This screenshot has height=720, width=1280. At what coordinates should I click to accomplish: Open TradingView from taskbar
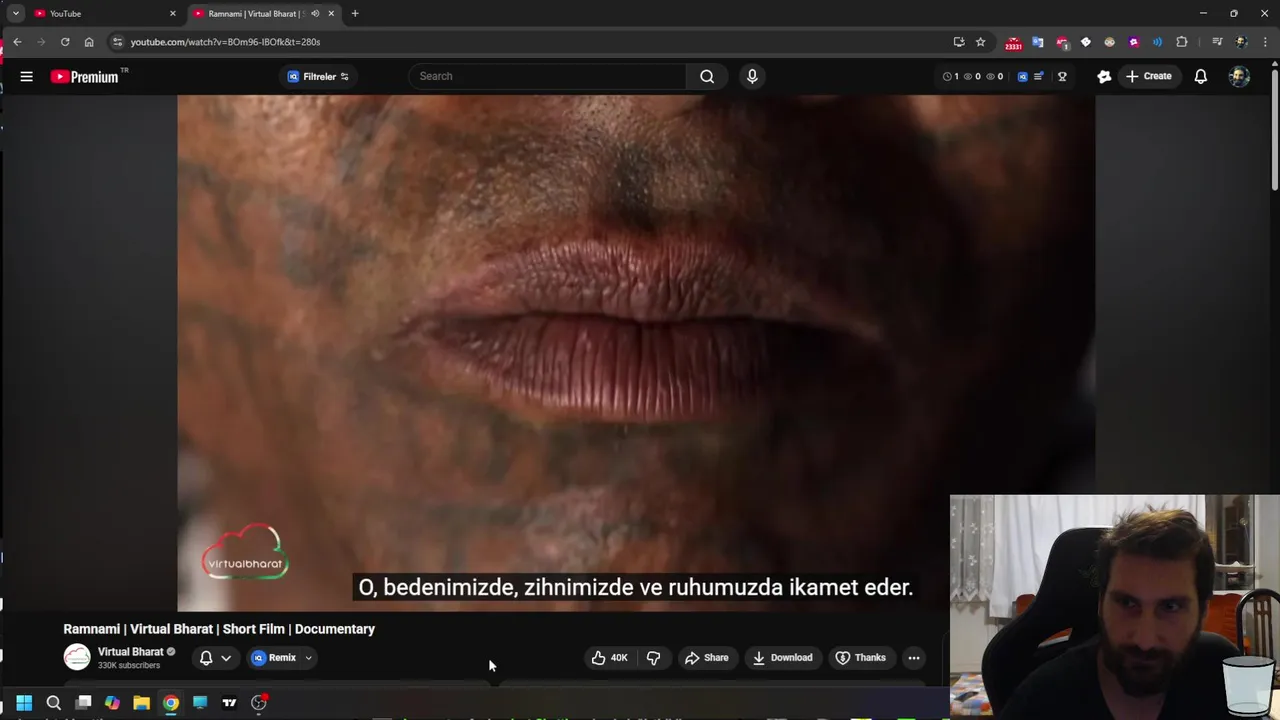[229, 703]
